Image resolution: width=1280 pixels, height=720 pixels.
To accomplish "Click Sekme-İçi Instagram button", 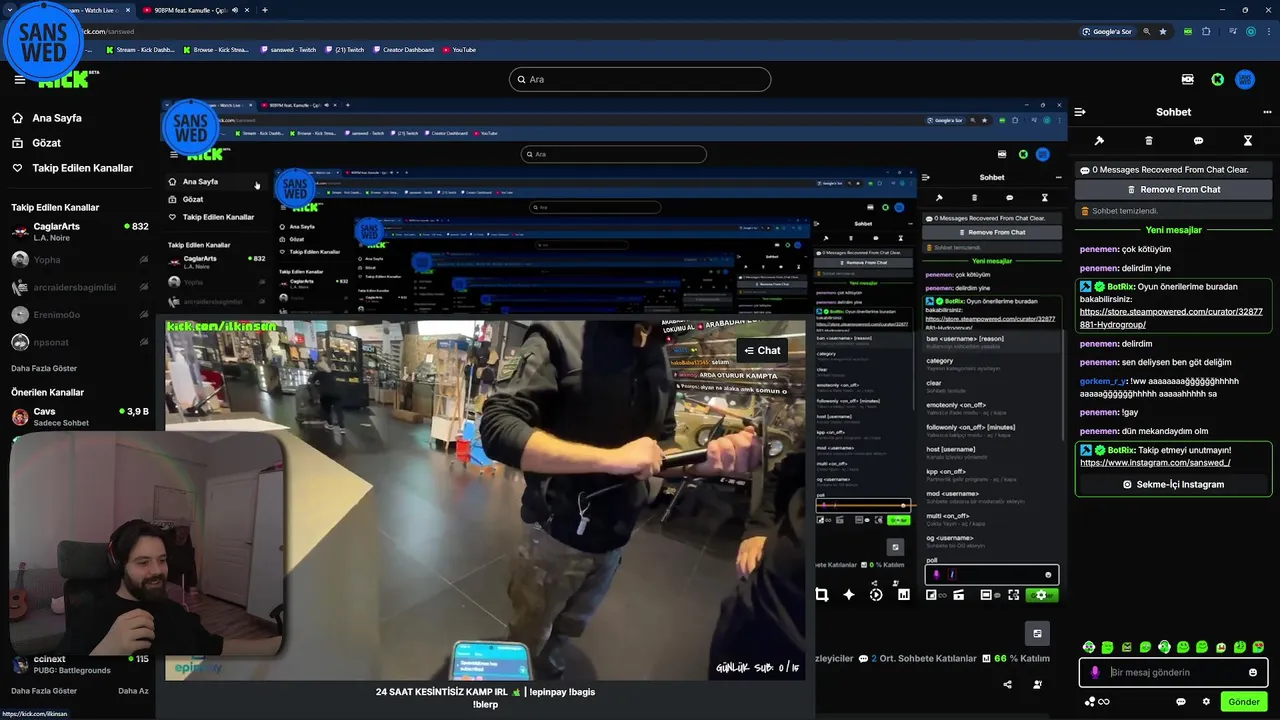I will (x=1174, y=484).
